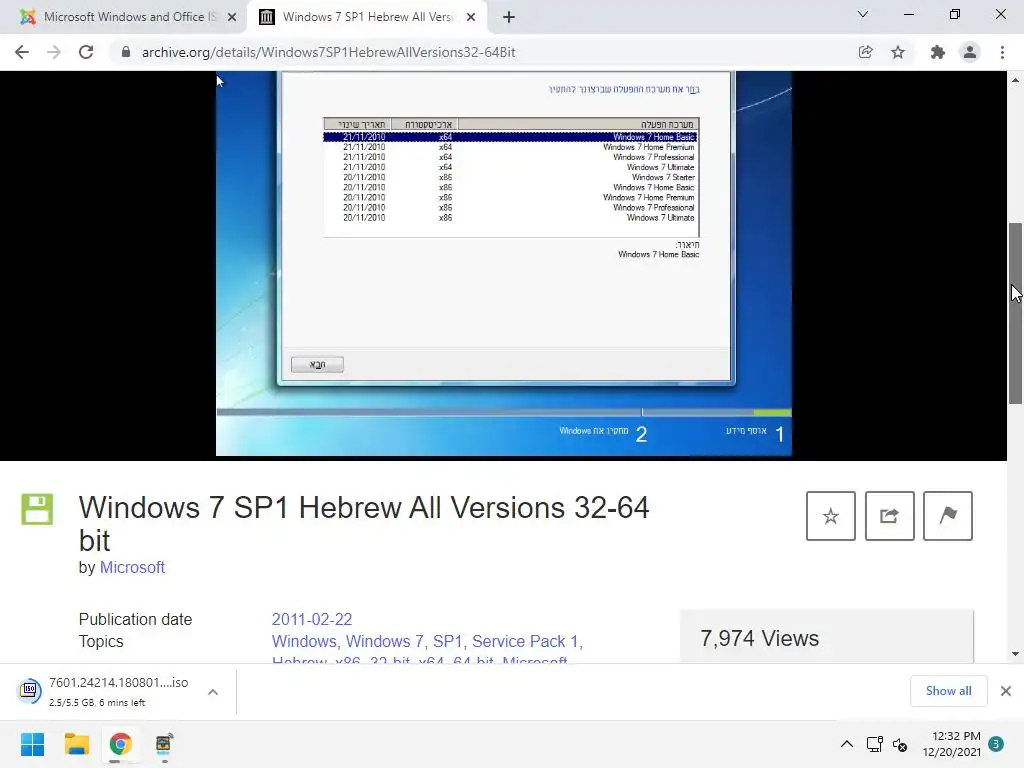Close the downloads bar
This screenshot has width=1024, height=768.
tap(1006, 691)
